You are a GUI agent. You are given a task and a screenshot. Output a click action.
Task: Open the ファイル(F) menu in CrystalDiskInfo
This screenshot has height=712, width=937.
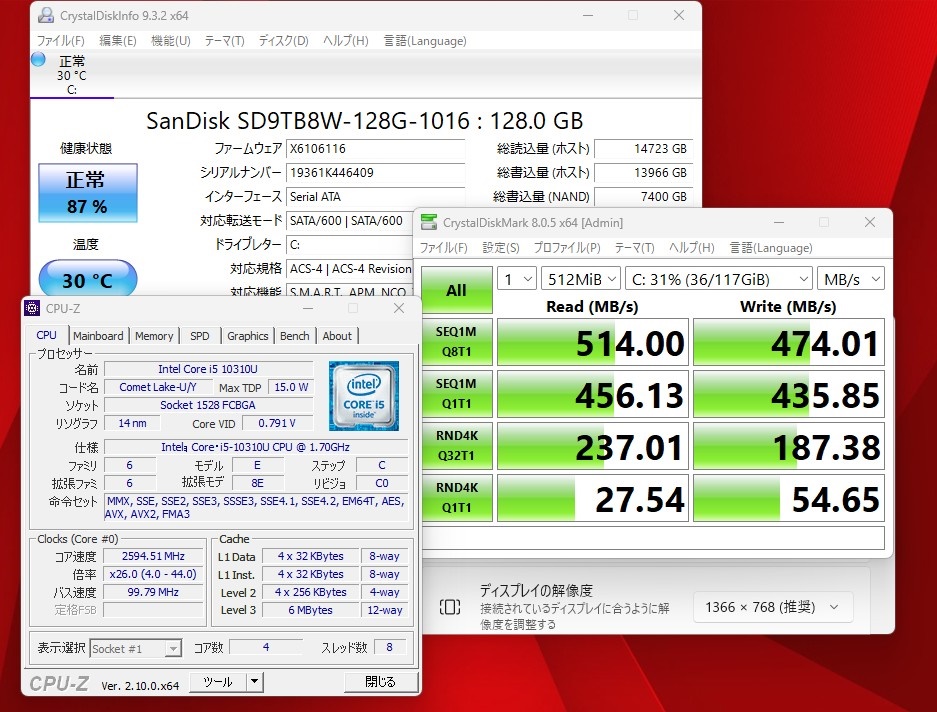(60, 41)
